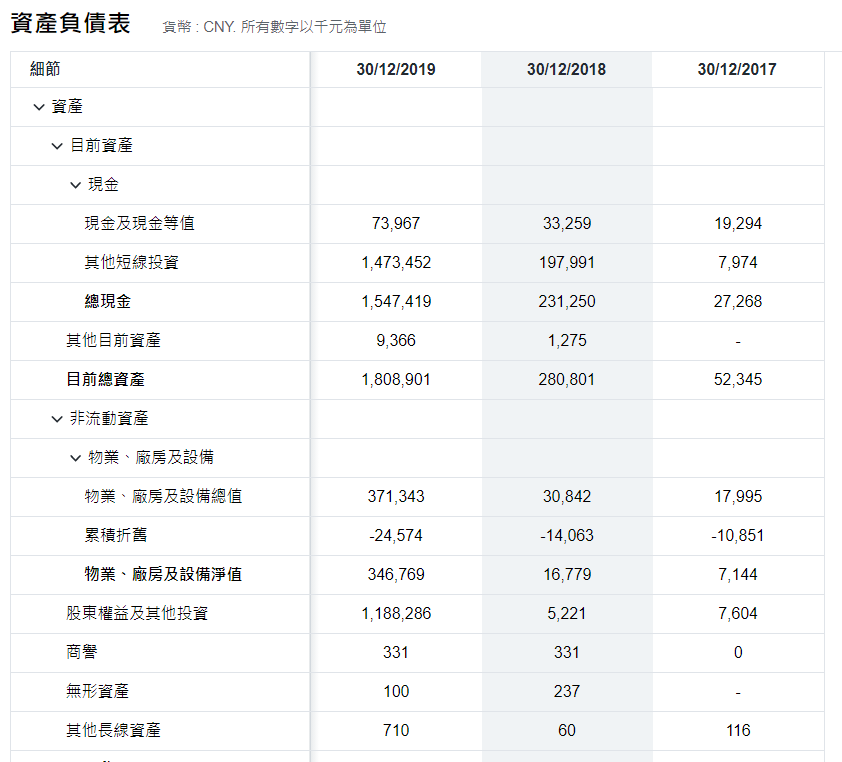
Task: Collapse the 非流動資產 section chevron
Action: 57,419
